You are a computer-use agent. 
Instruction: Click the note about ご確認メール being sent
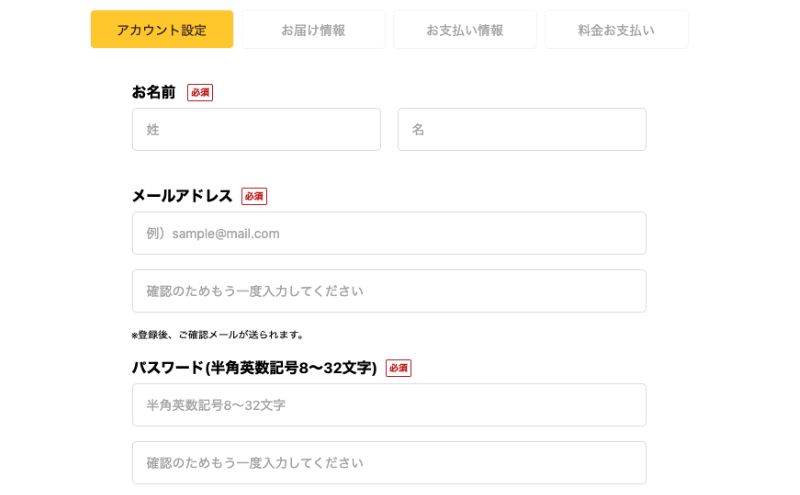click(218, 335)
